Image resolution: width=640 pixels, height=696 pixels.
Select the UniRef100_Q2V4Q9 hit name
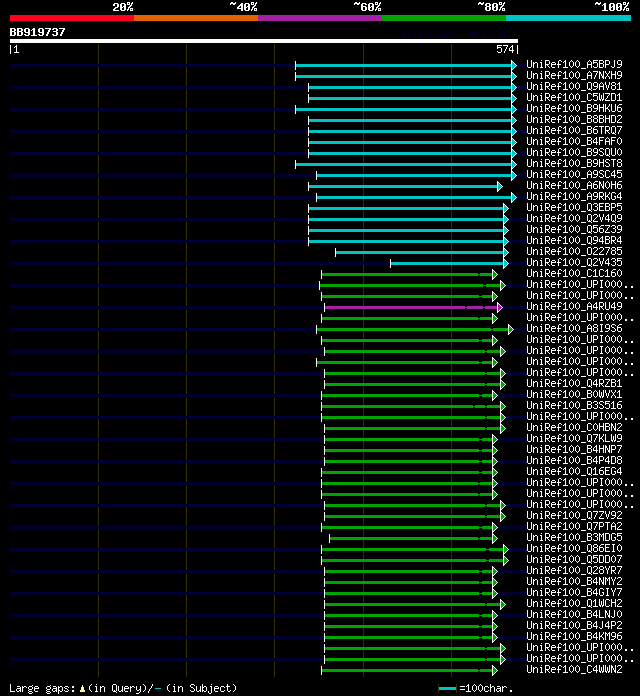coord(574,218)
